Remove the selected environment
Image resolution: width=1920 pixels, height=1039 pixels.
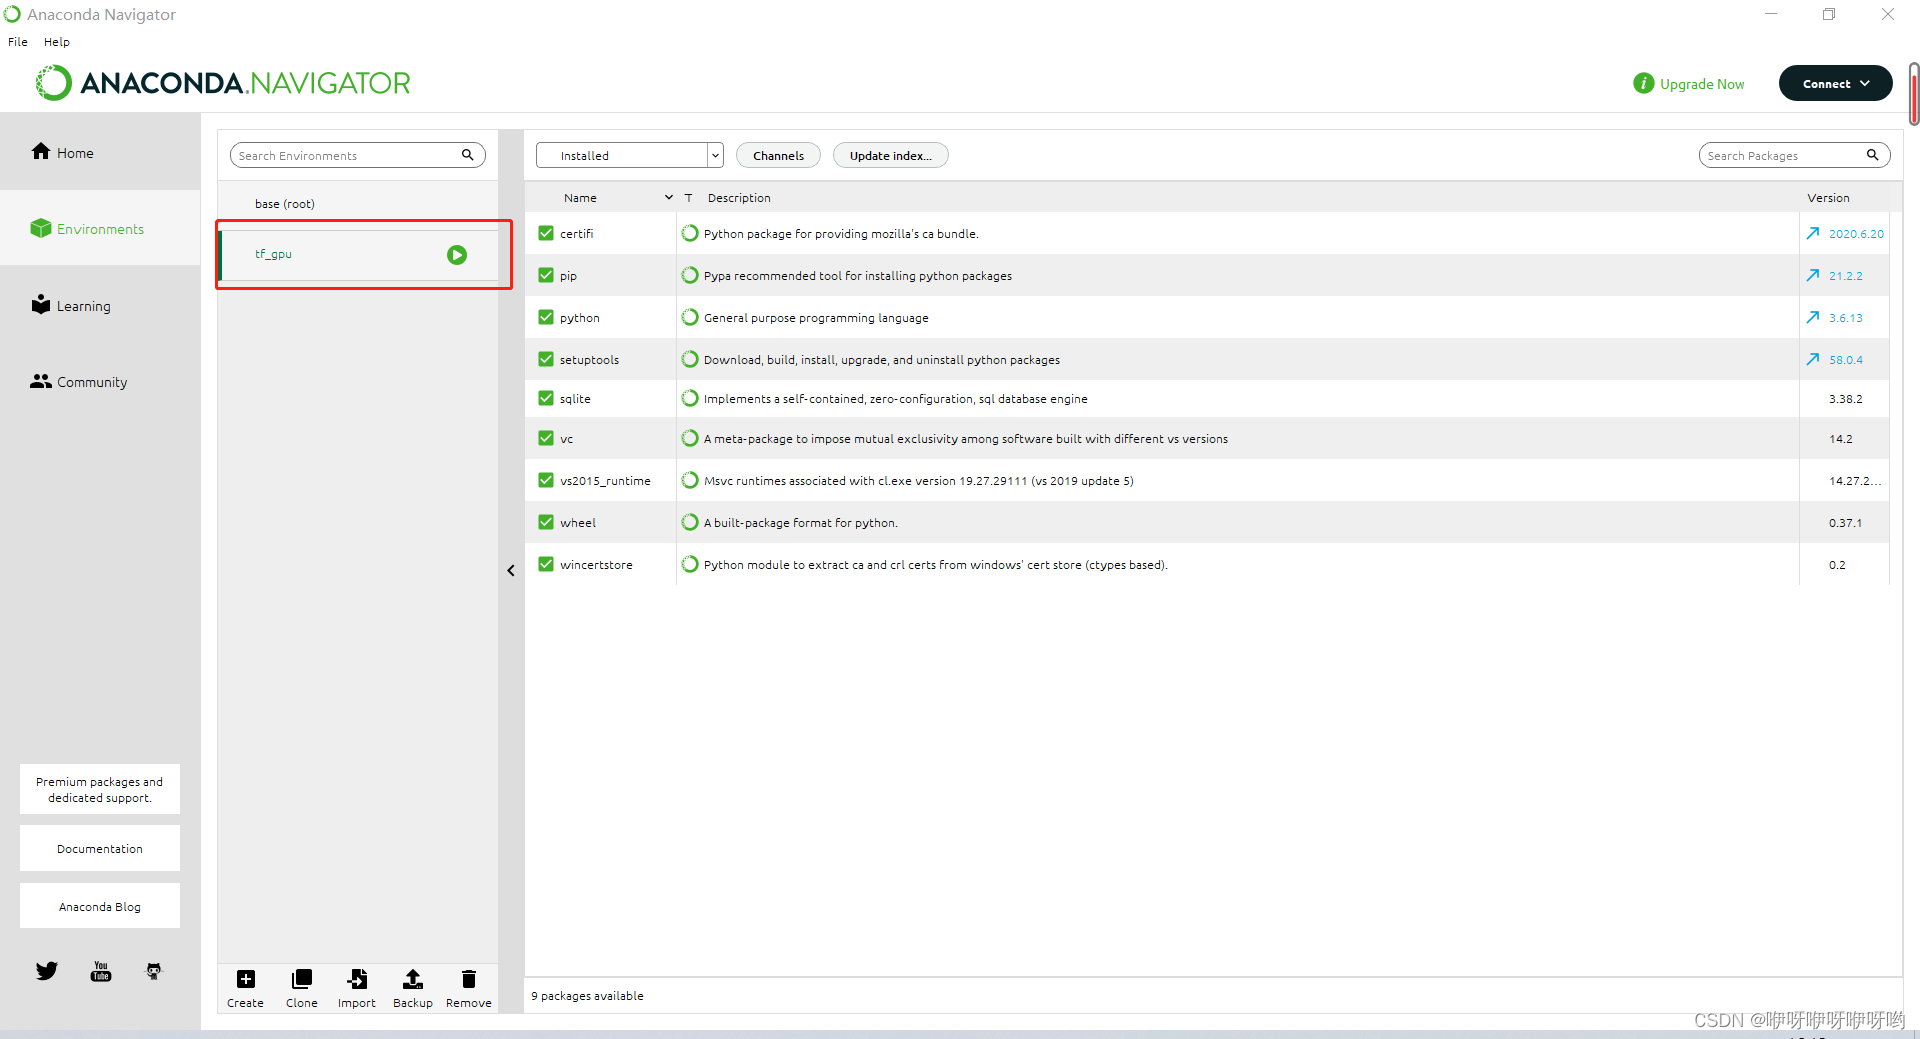tap(469, 988)
